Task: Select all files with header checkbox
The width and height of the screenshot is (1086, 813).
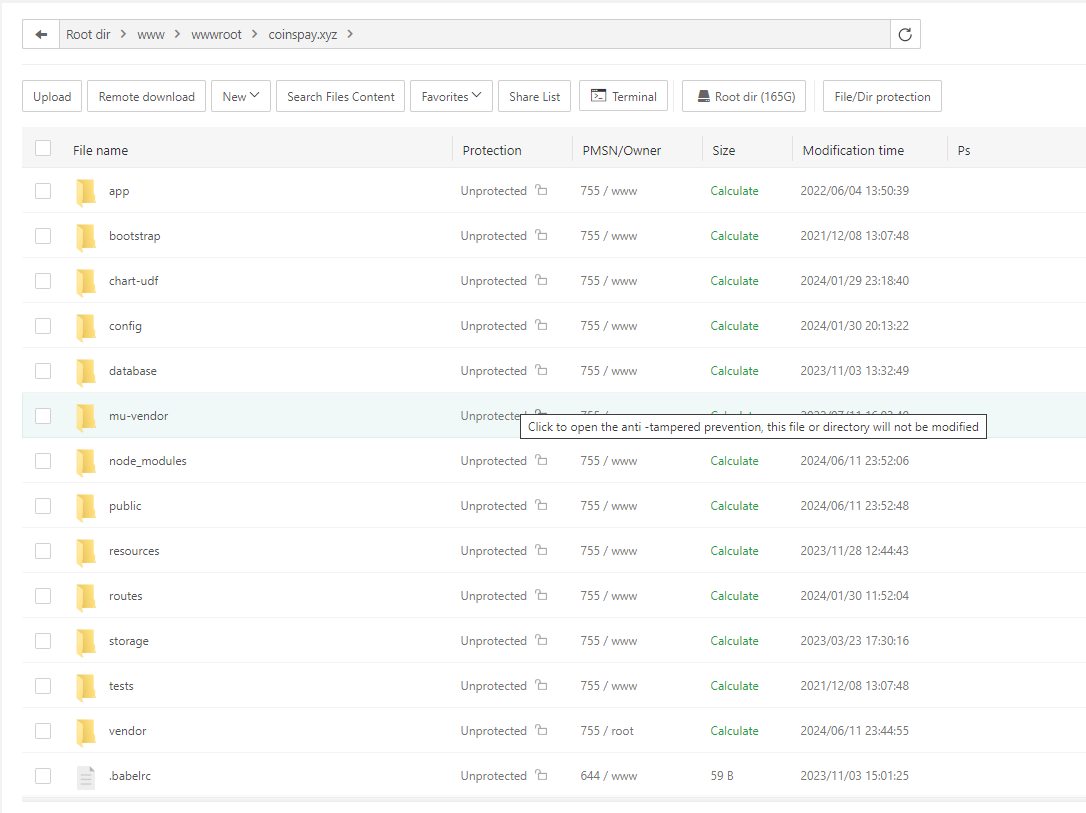Action: (x=43, y=149)
